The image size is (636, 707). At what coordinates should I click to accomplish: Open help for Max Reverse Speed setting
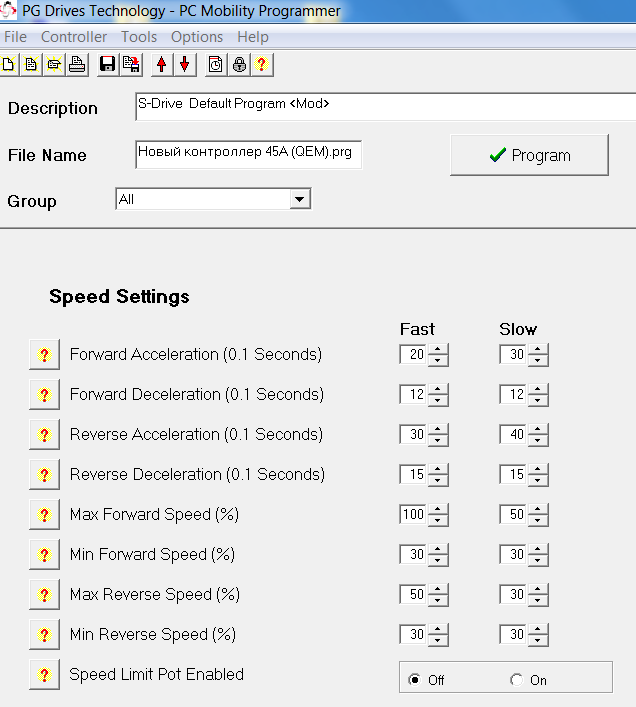pyautogui.click(x=44, y=595)
